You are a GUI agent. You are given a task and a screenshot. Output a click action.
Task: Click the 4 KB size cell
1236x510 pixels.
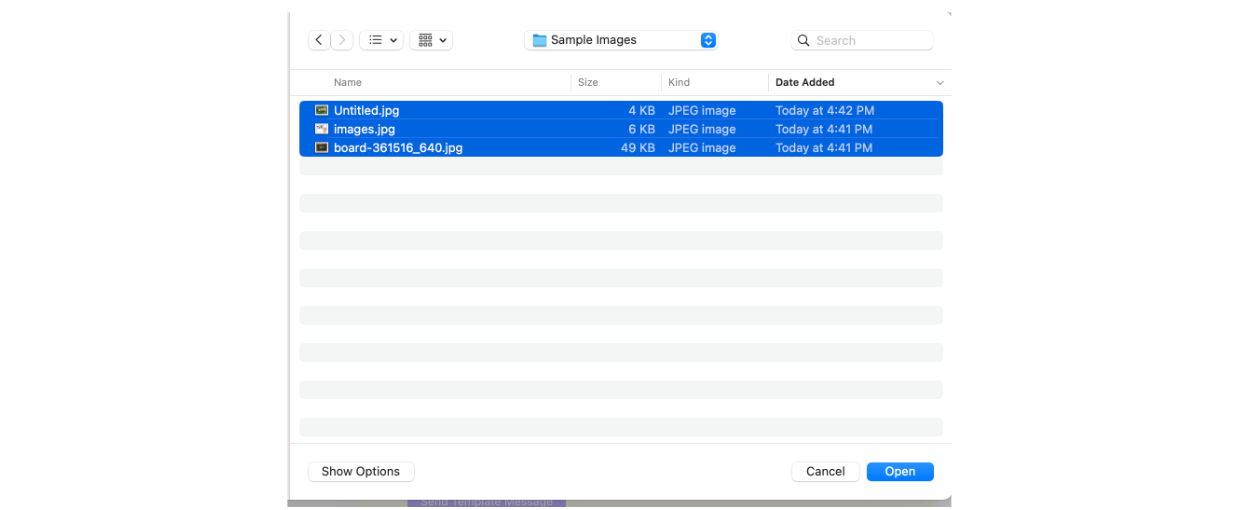tap(641, 110)
